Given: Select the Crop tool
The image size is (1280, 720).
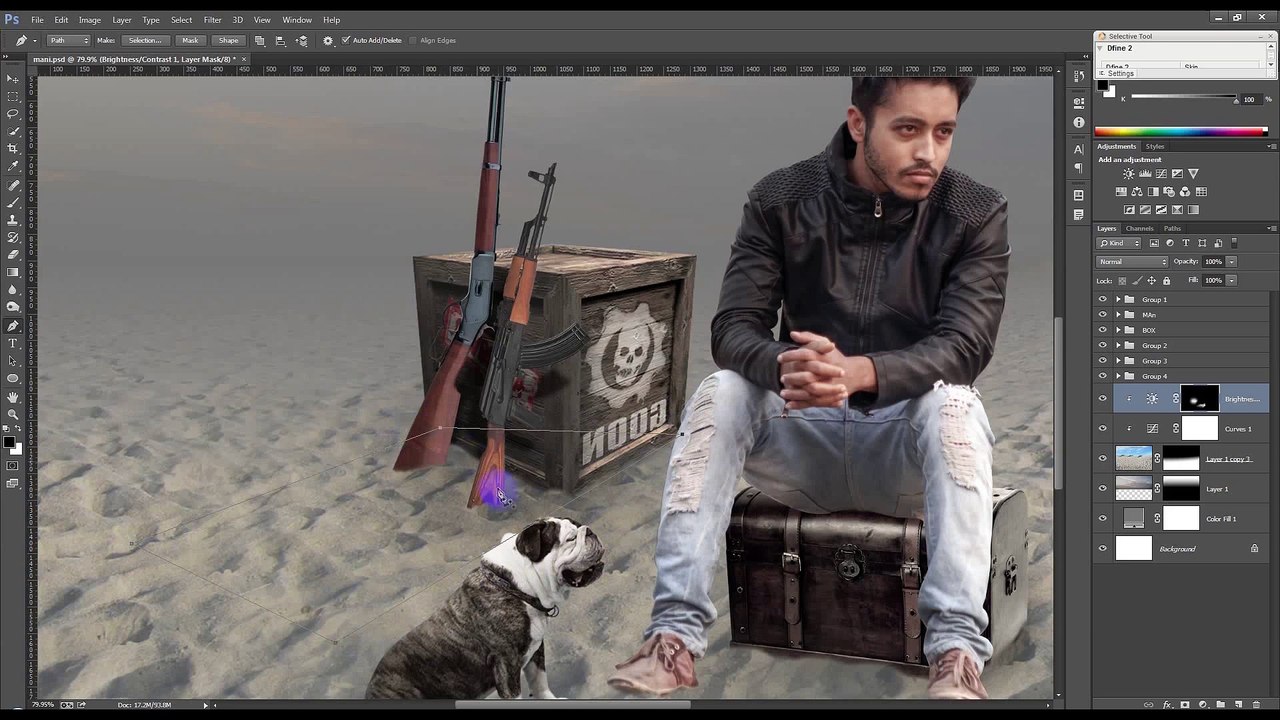Looking at the screenshot, I should click(13, 148).
